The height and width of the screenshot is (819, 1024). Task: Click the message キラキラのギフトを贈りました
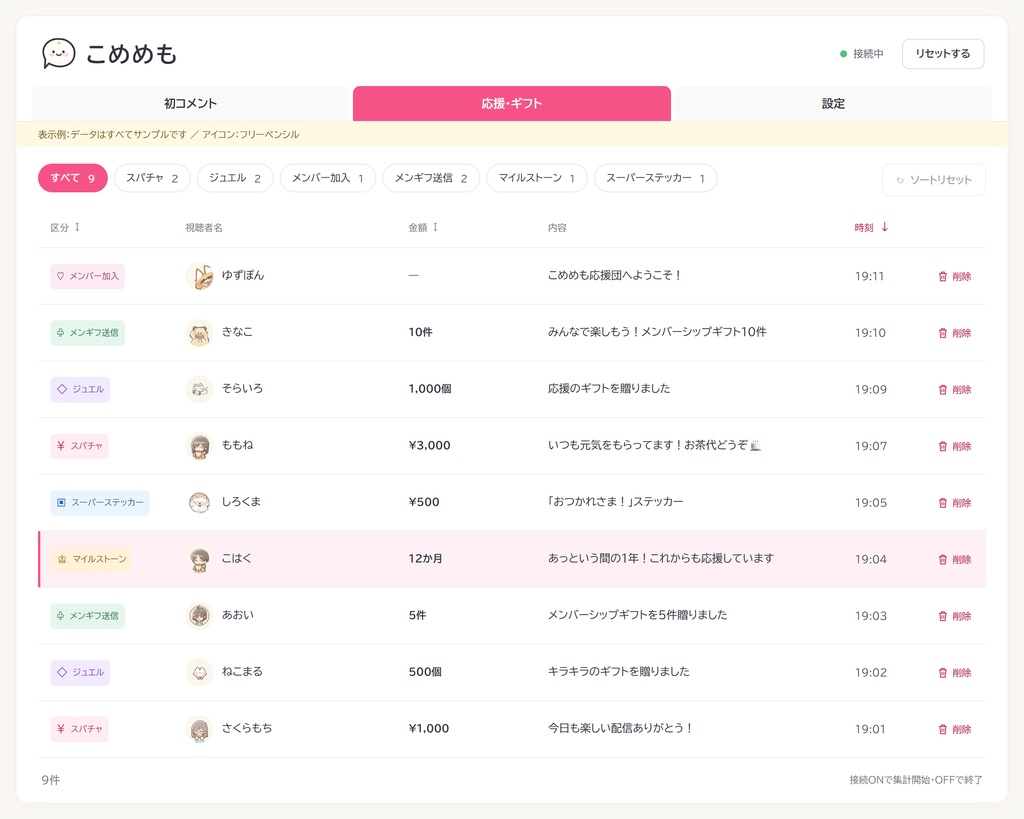point(618,671)
